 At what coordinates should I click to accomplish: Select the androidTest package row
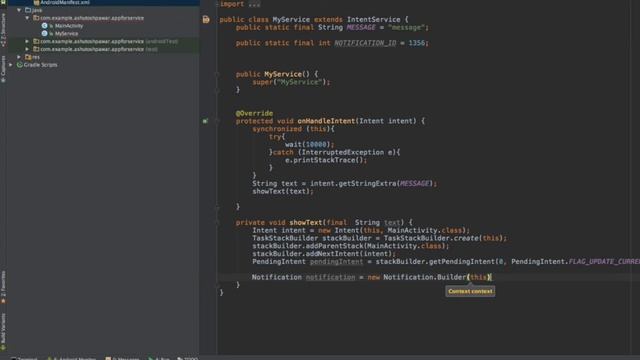(104, 41)
